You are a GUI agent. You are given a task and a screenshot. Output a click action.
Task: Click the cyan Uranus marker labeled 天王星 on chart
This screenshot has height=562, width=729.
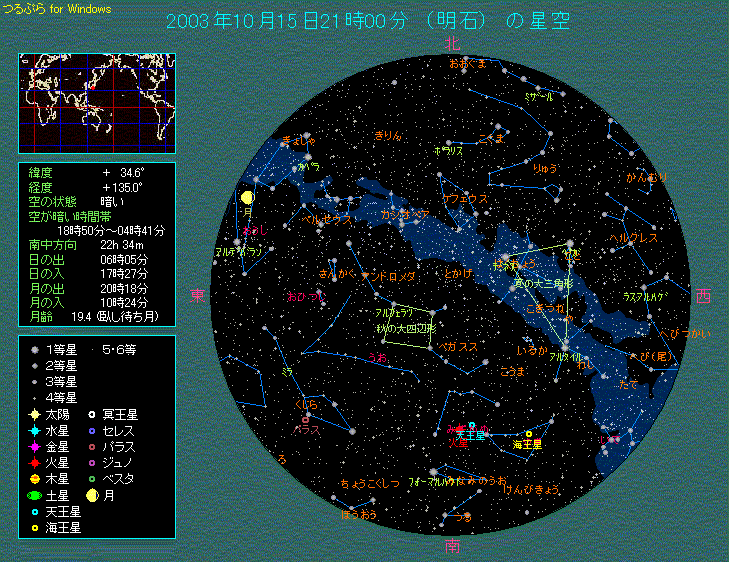coord(472,426)
